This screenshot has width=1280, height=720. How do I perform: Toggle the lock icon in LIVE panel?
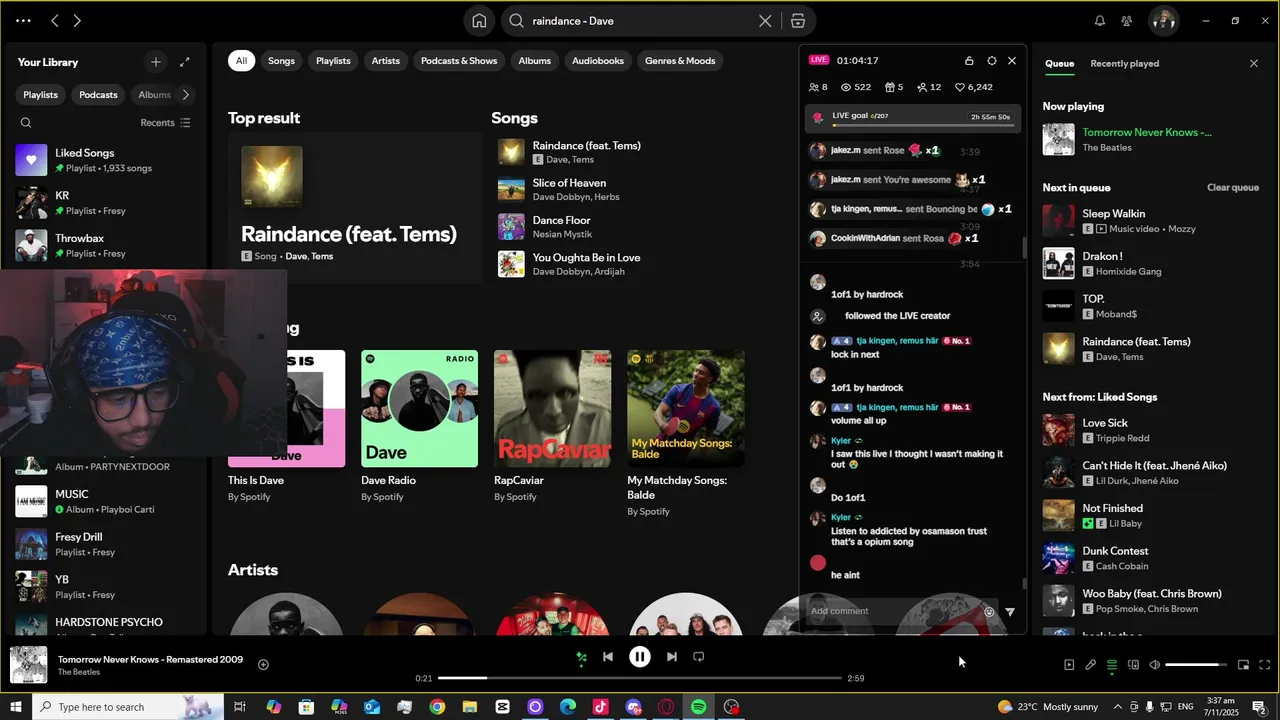tap(969, 61)
